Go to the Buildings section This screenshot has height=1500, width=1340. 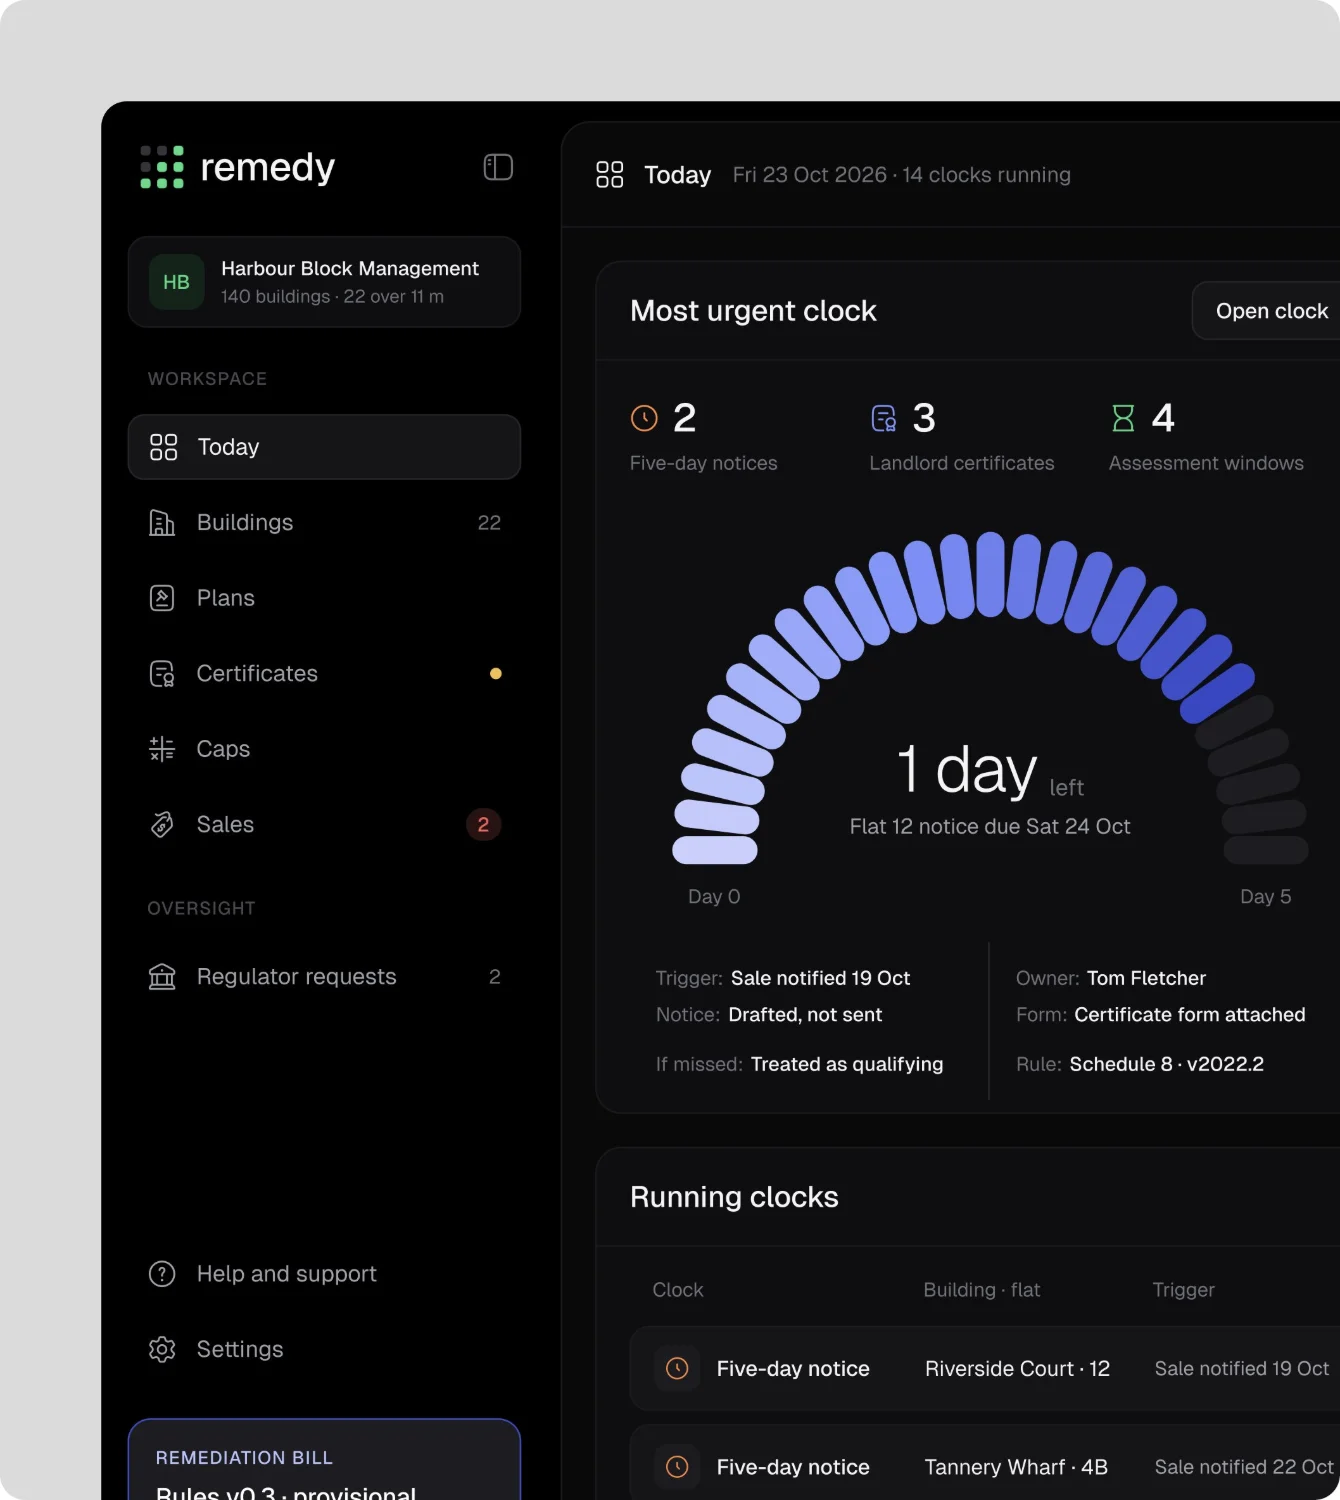point(324,522)
